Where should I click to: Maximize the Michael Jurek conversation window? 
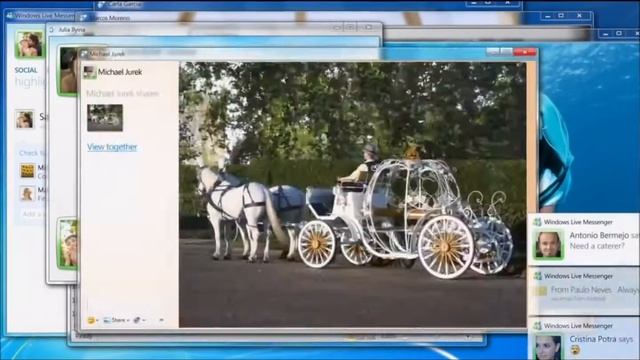507,52
